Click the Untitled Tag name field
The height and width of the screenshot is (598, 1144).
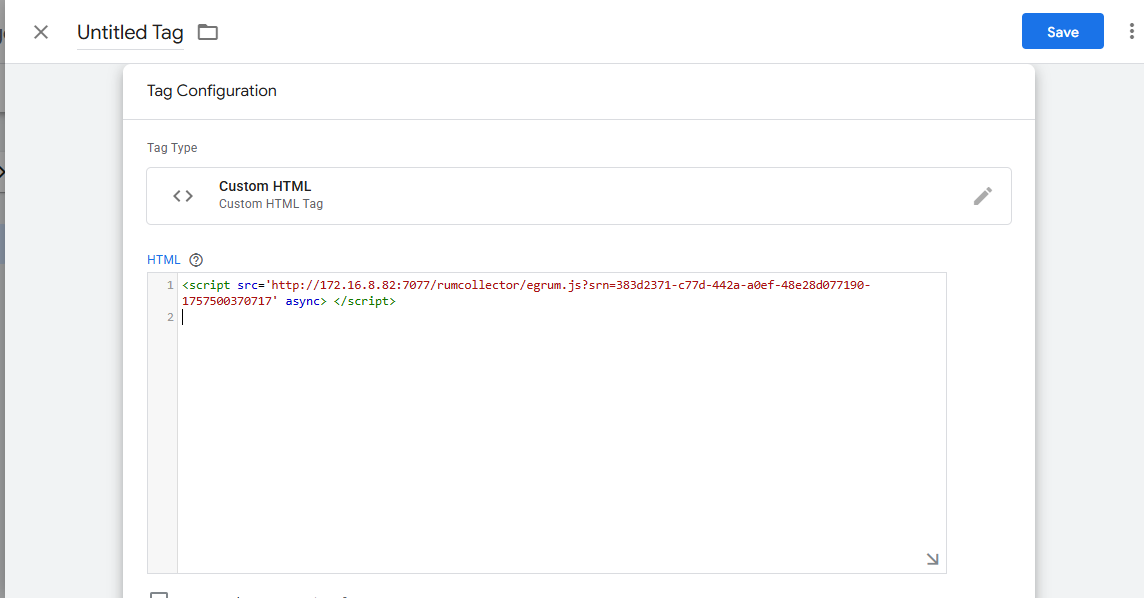click(x=130, y=32)
